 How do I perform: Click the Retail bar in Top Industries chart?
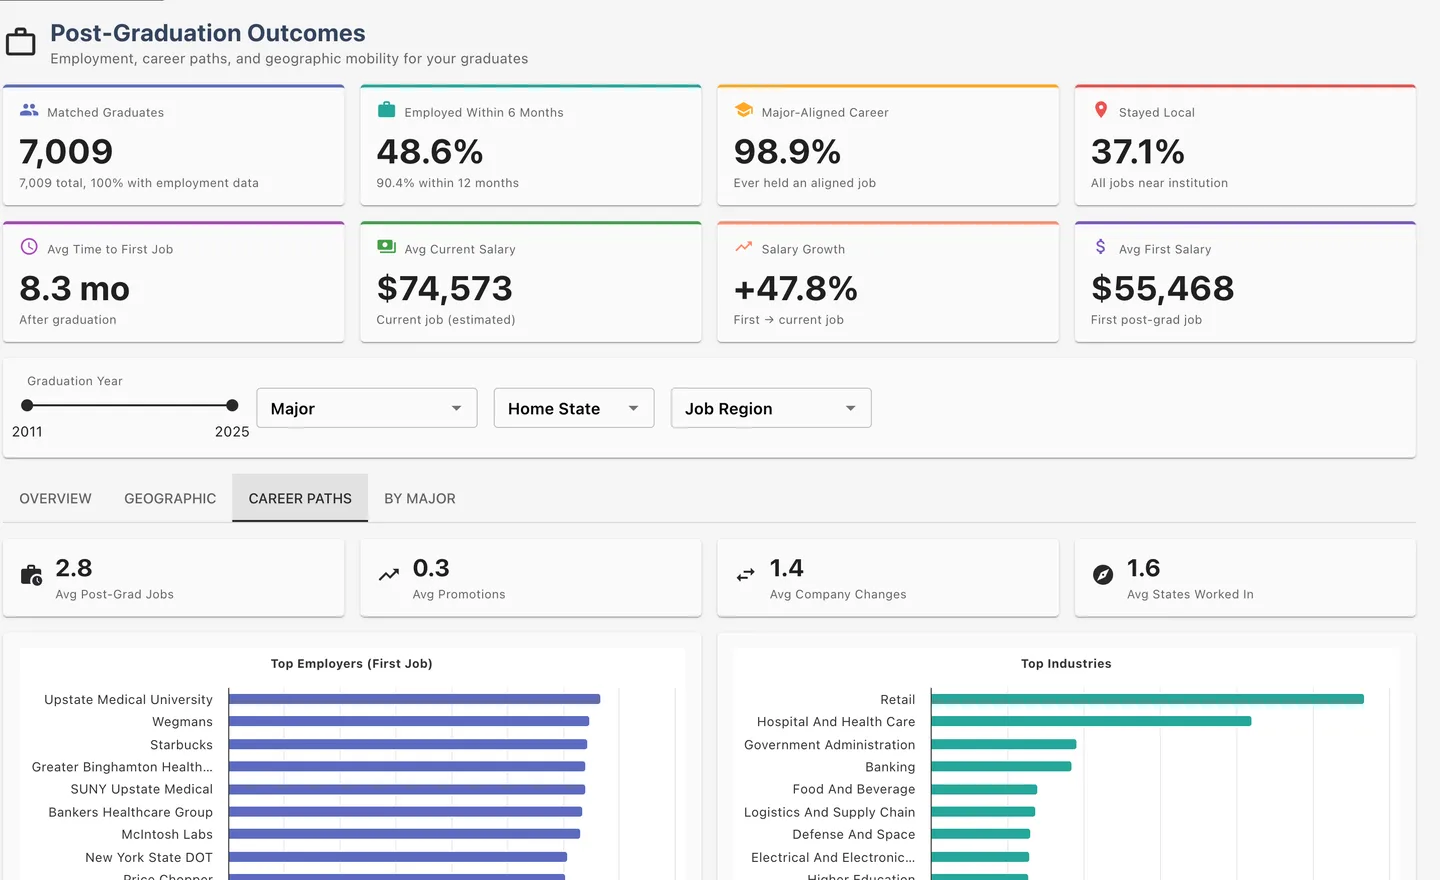tap(1147, 699)
